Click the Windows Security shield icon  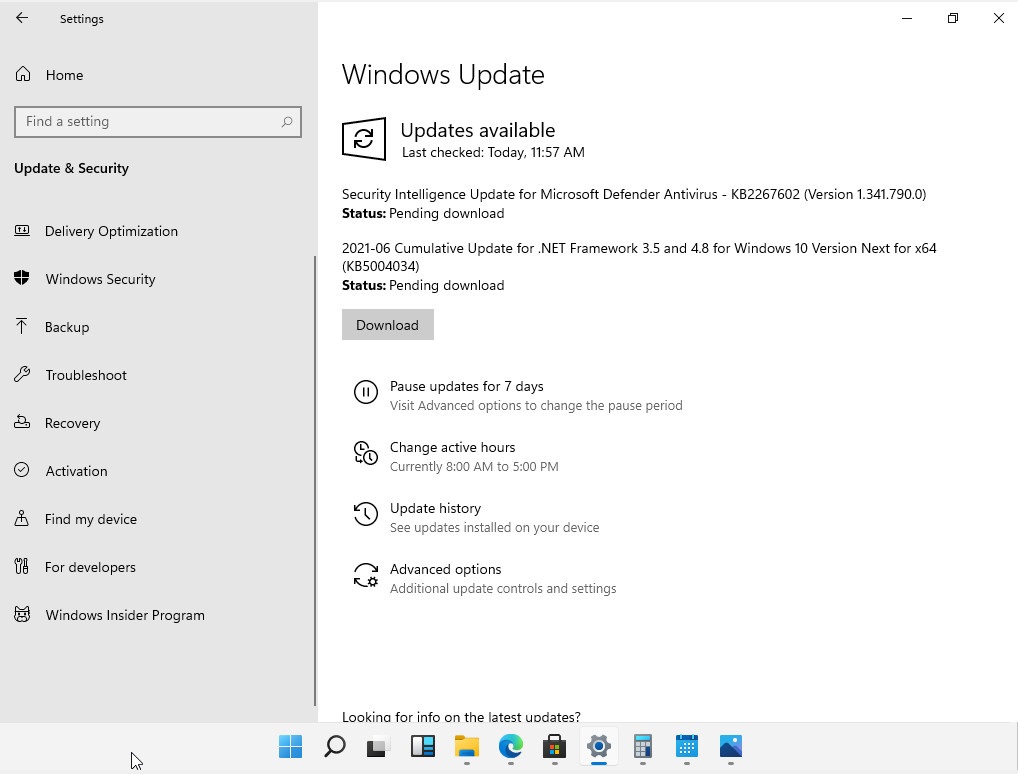(22, 278)
